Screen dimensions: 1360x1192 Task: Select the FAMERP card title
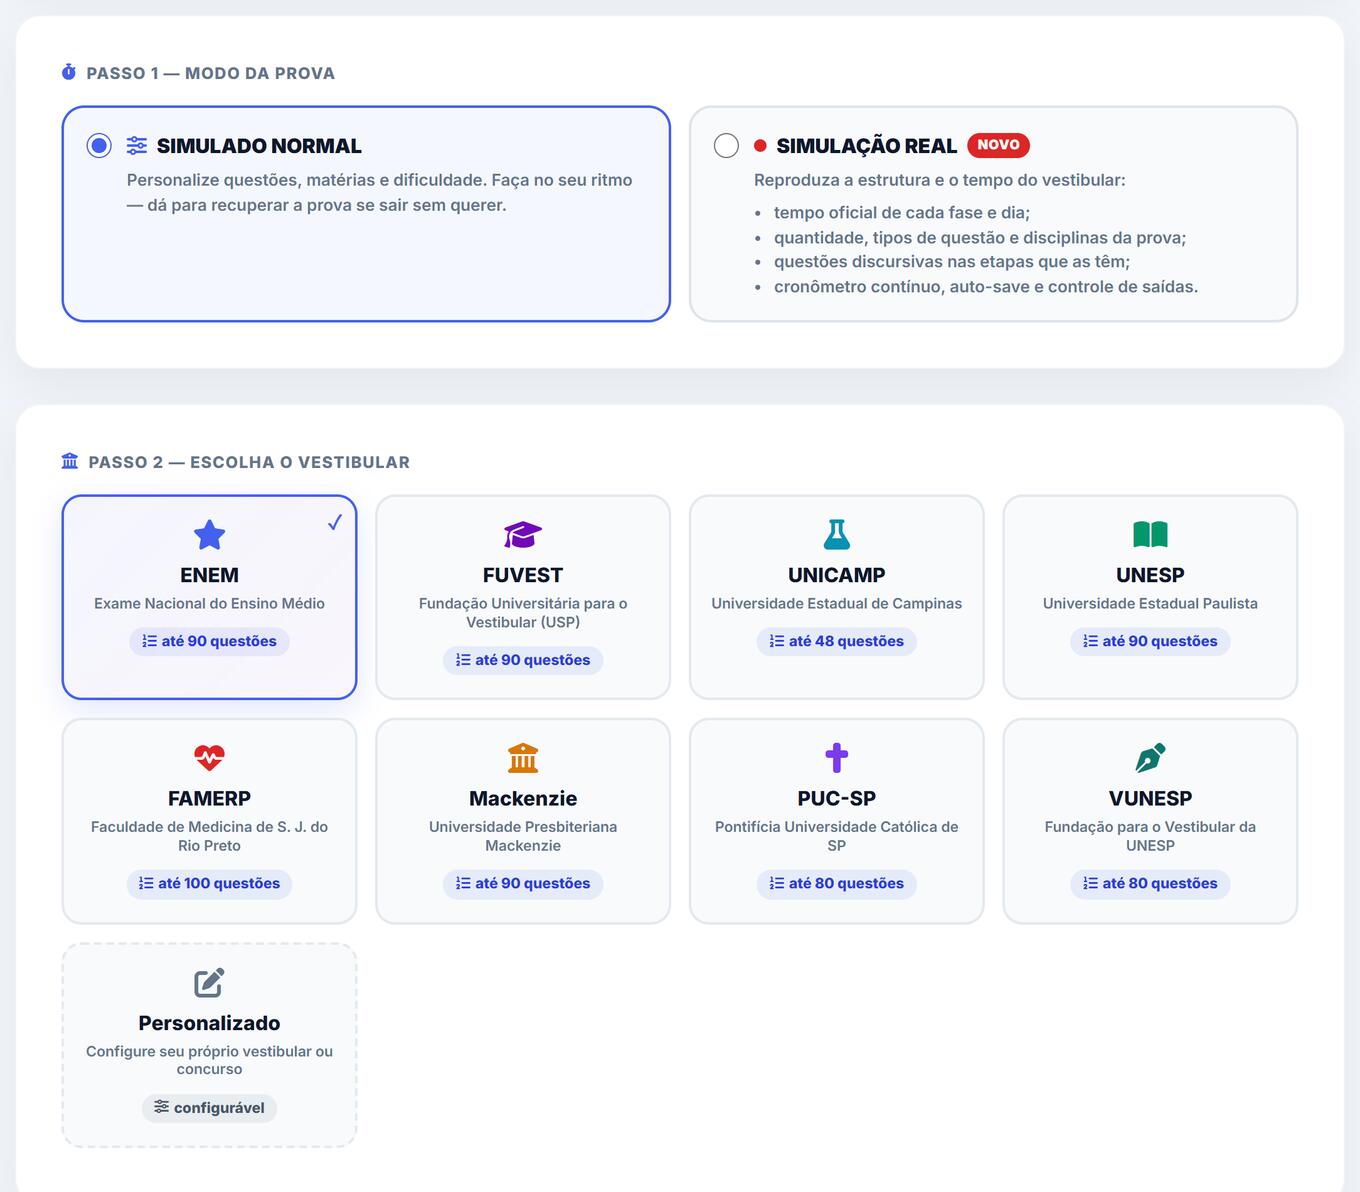pos(209,798)
